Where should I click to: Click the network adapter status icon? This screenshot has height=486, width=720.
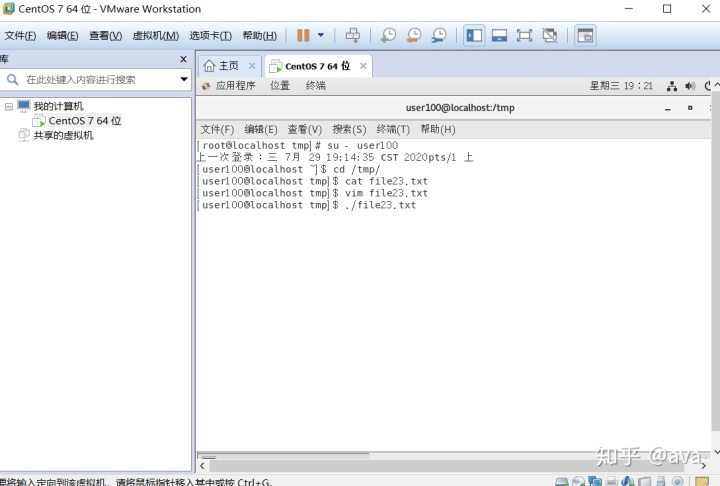point(595,480)
